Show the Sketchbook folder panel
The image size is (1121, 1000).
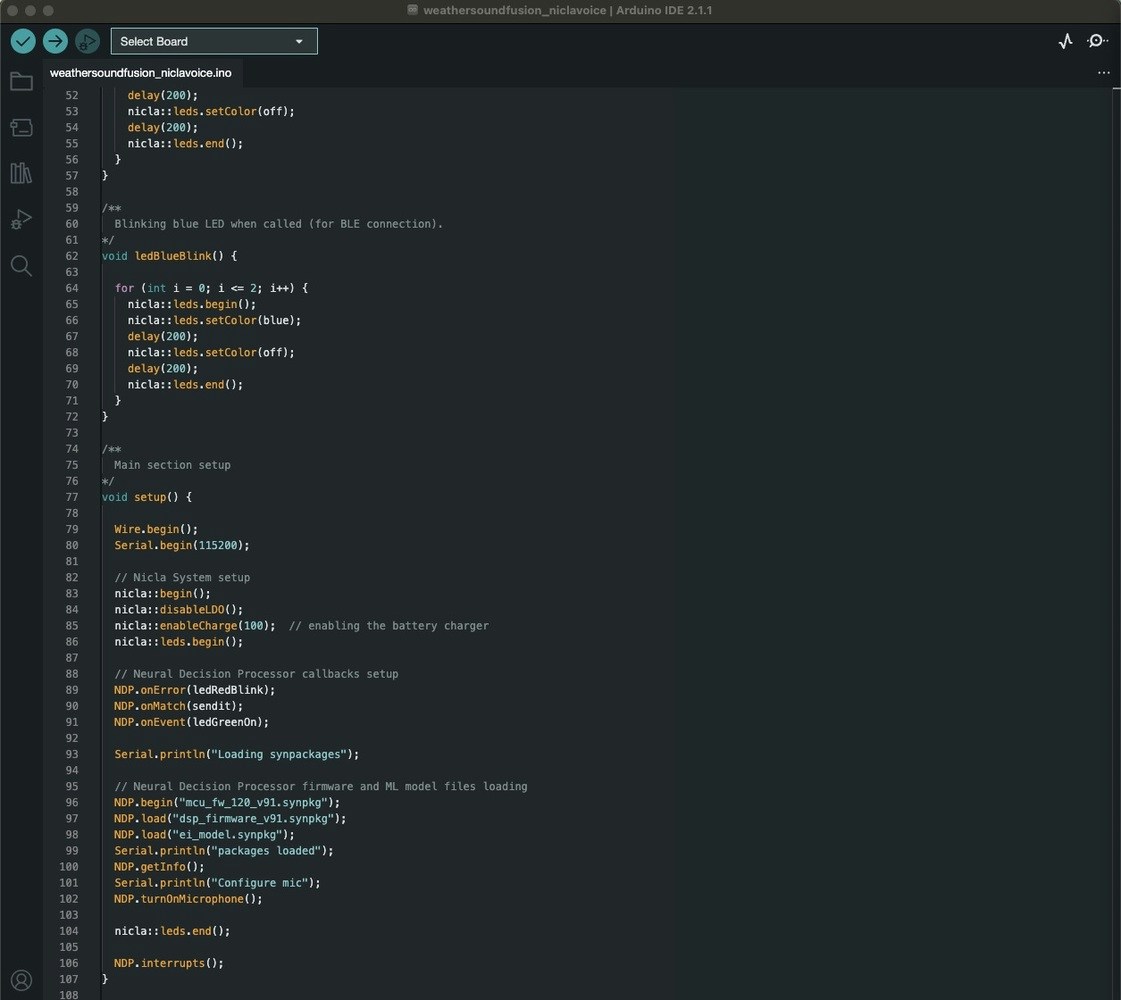coord(21,82)
